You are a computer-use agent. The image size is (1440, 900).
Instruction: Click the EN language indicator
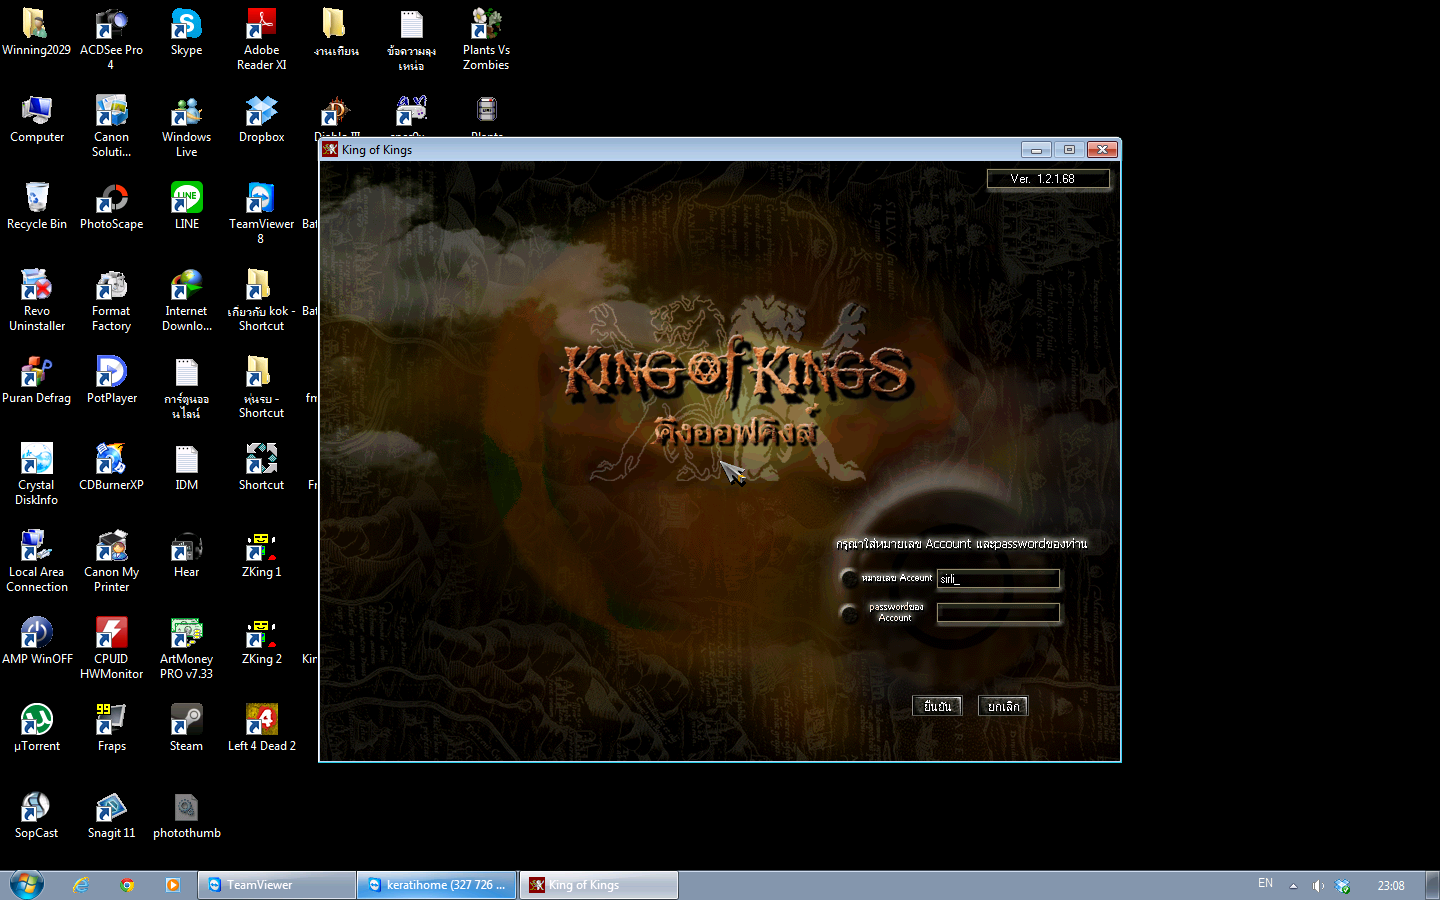pos(1265,884)
